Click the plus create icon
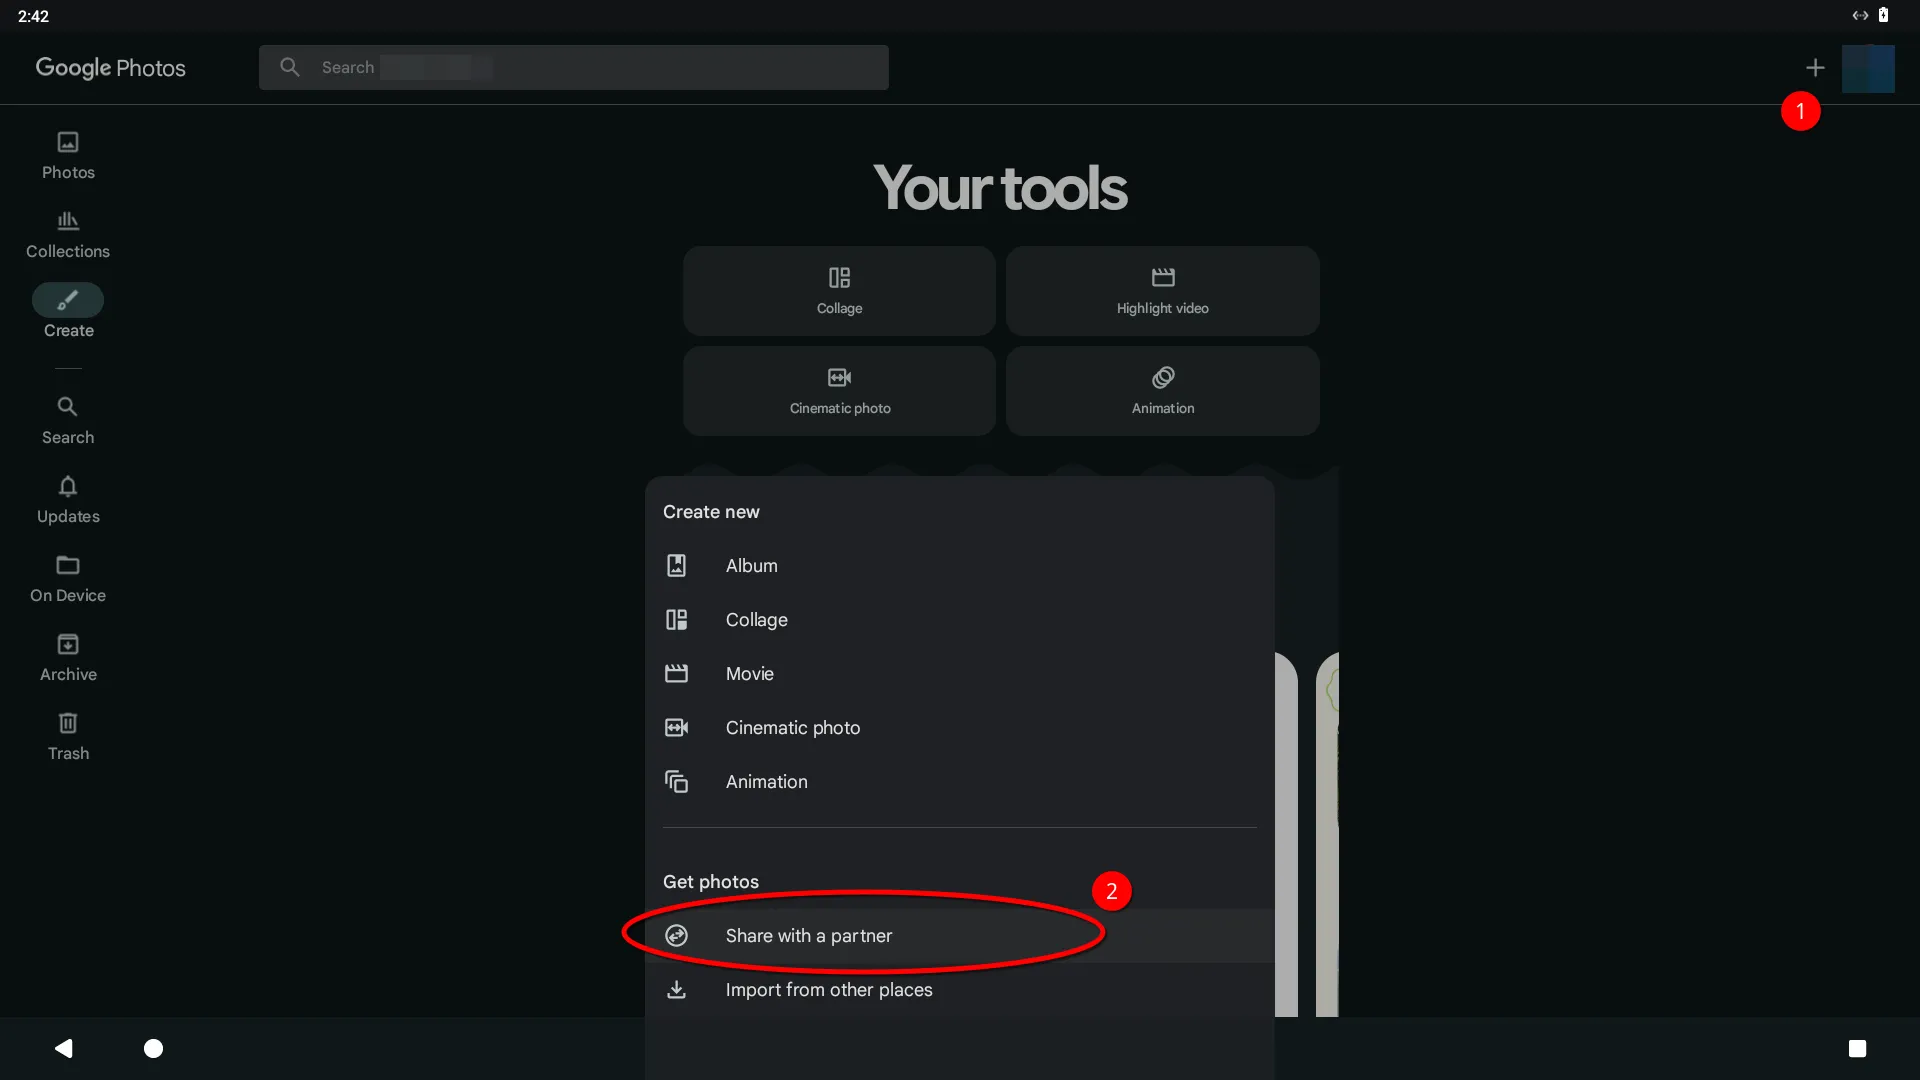1920x1080 pixels. pos(1815,67)
